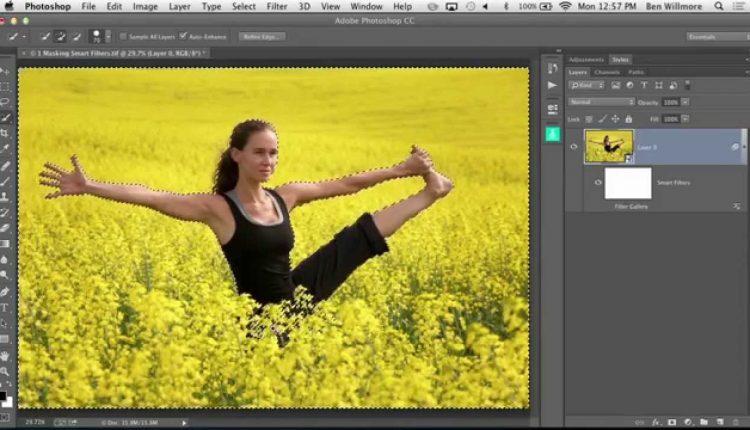Open the Select menu

tap(243, 6)
